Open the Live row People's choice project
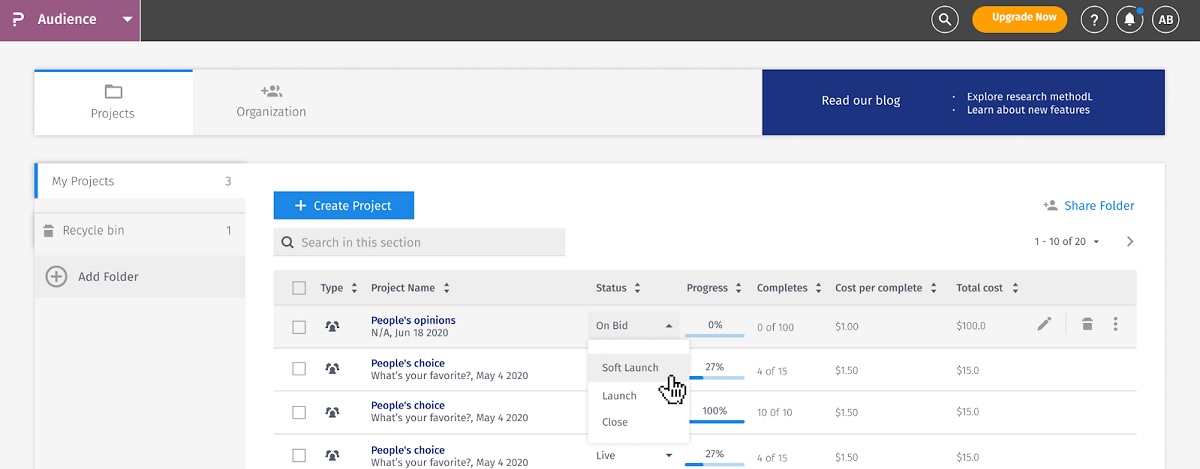 [408, 450]
